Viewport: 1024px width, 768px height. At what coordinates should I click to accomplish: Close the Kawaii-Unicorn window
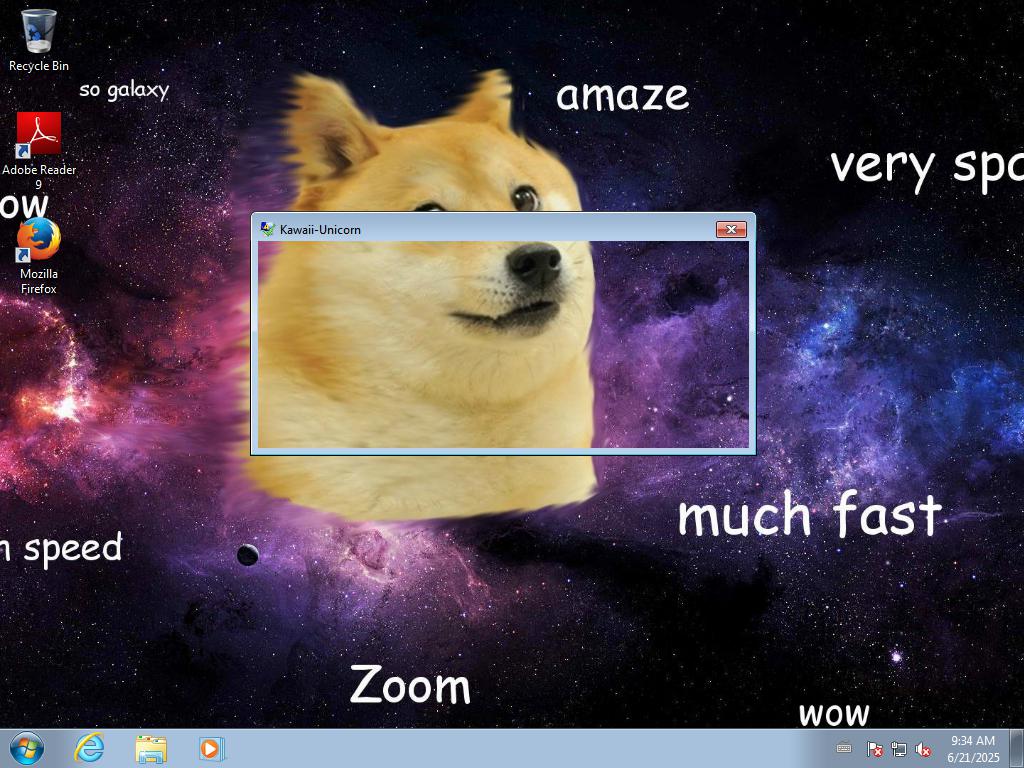click(x=731, y=229)
